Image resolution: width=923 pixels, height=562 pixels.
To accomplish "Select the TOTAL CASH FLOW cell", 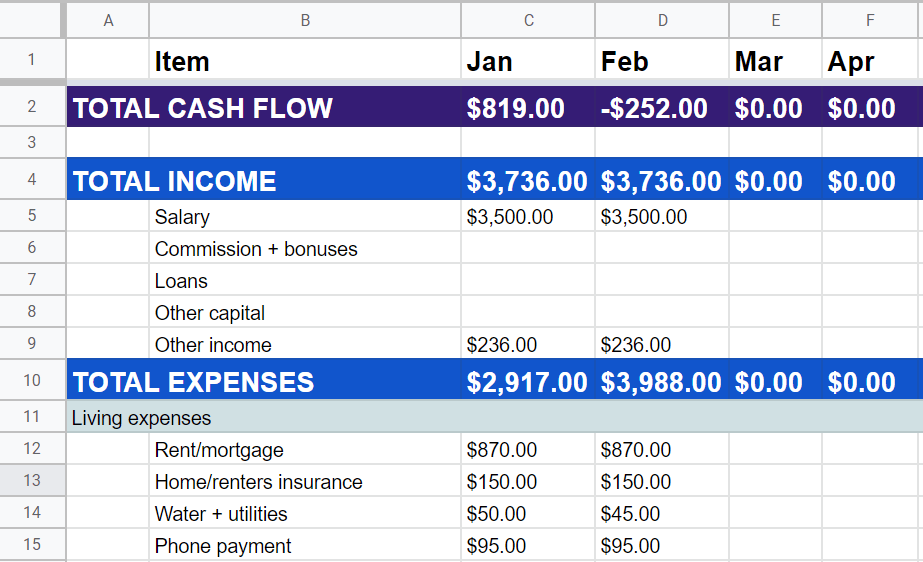I will coord(203,108).
